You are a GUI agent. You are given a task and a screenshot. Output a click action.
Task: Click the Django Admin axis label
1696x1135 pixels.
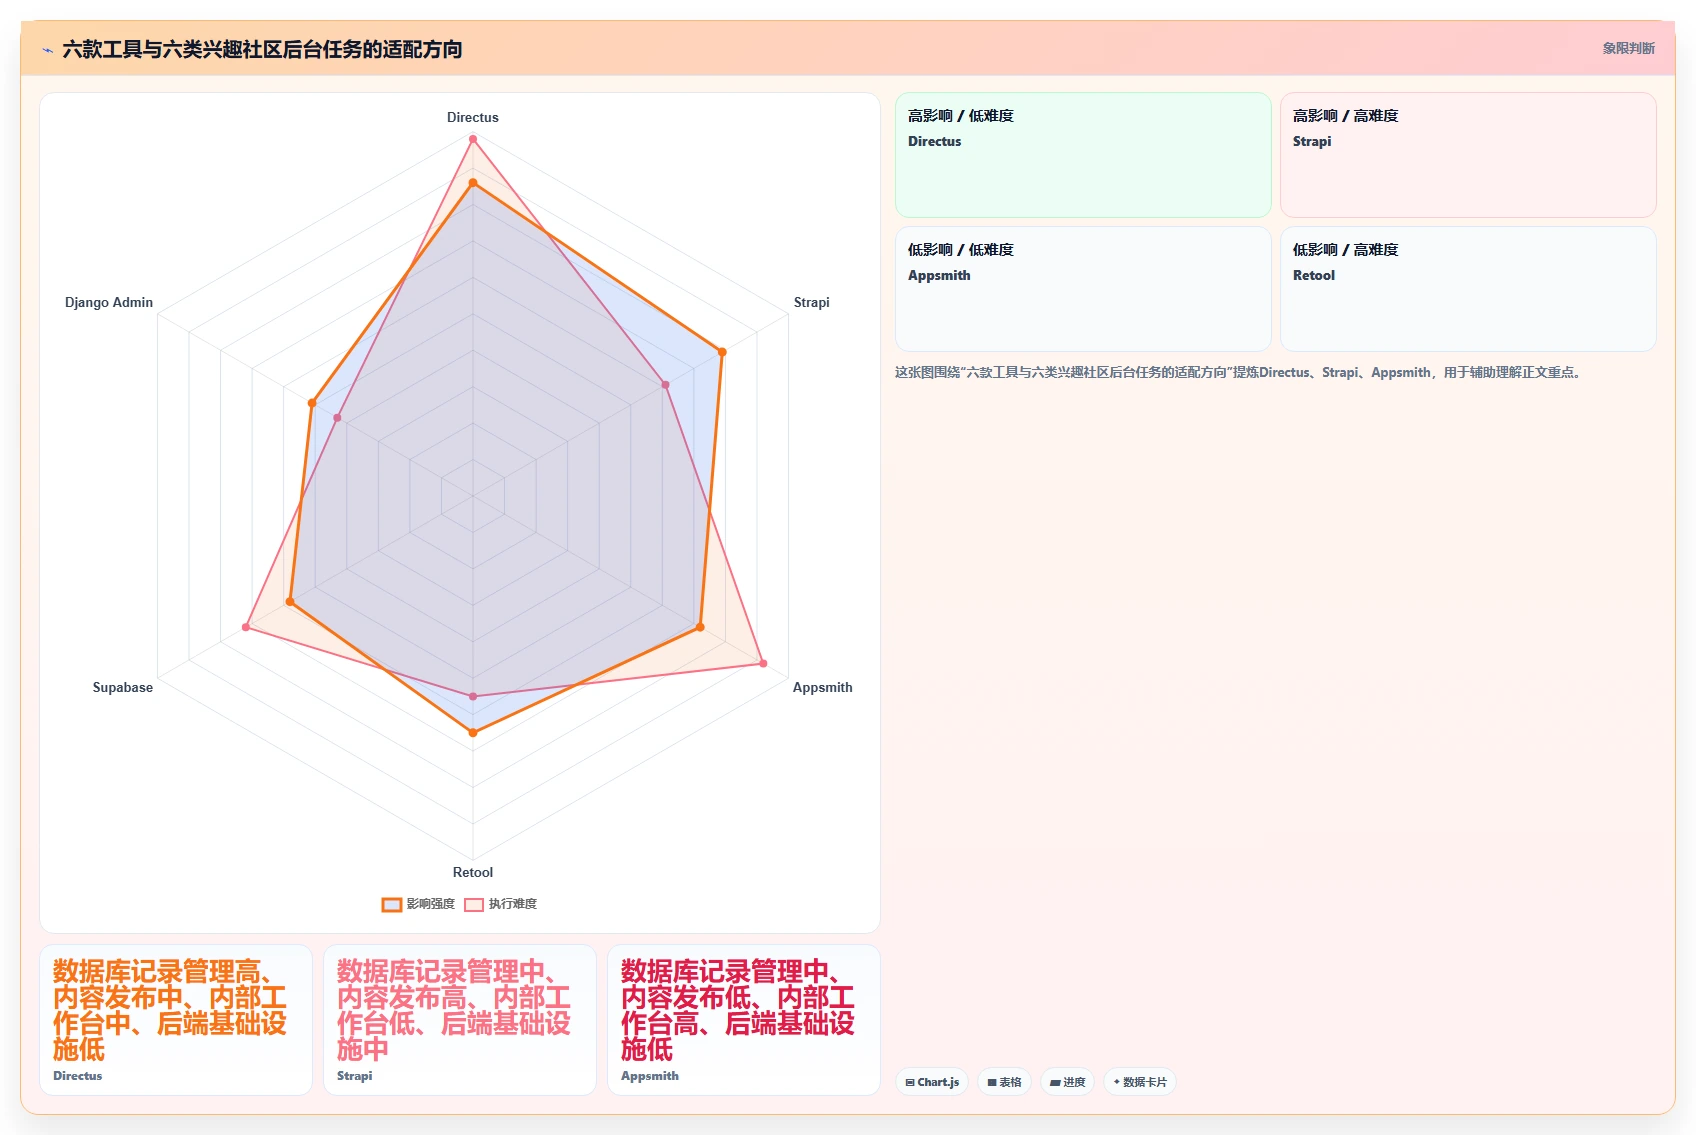coord(109,302)
